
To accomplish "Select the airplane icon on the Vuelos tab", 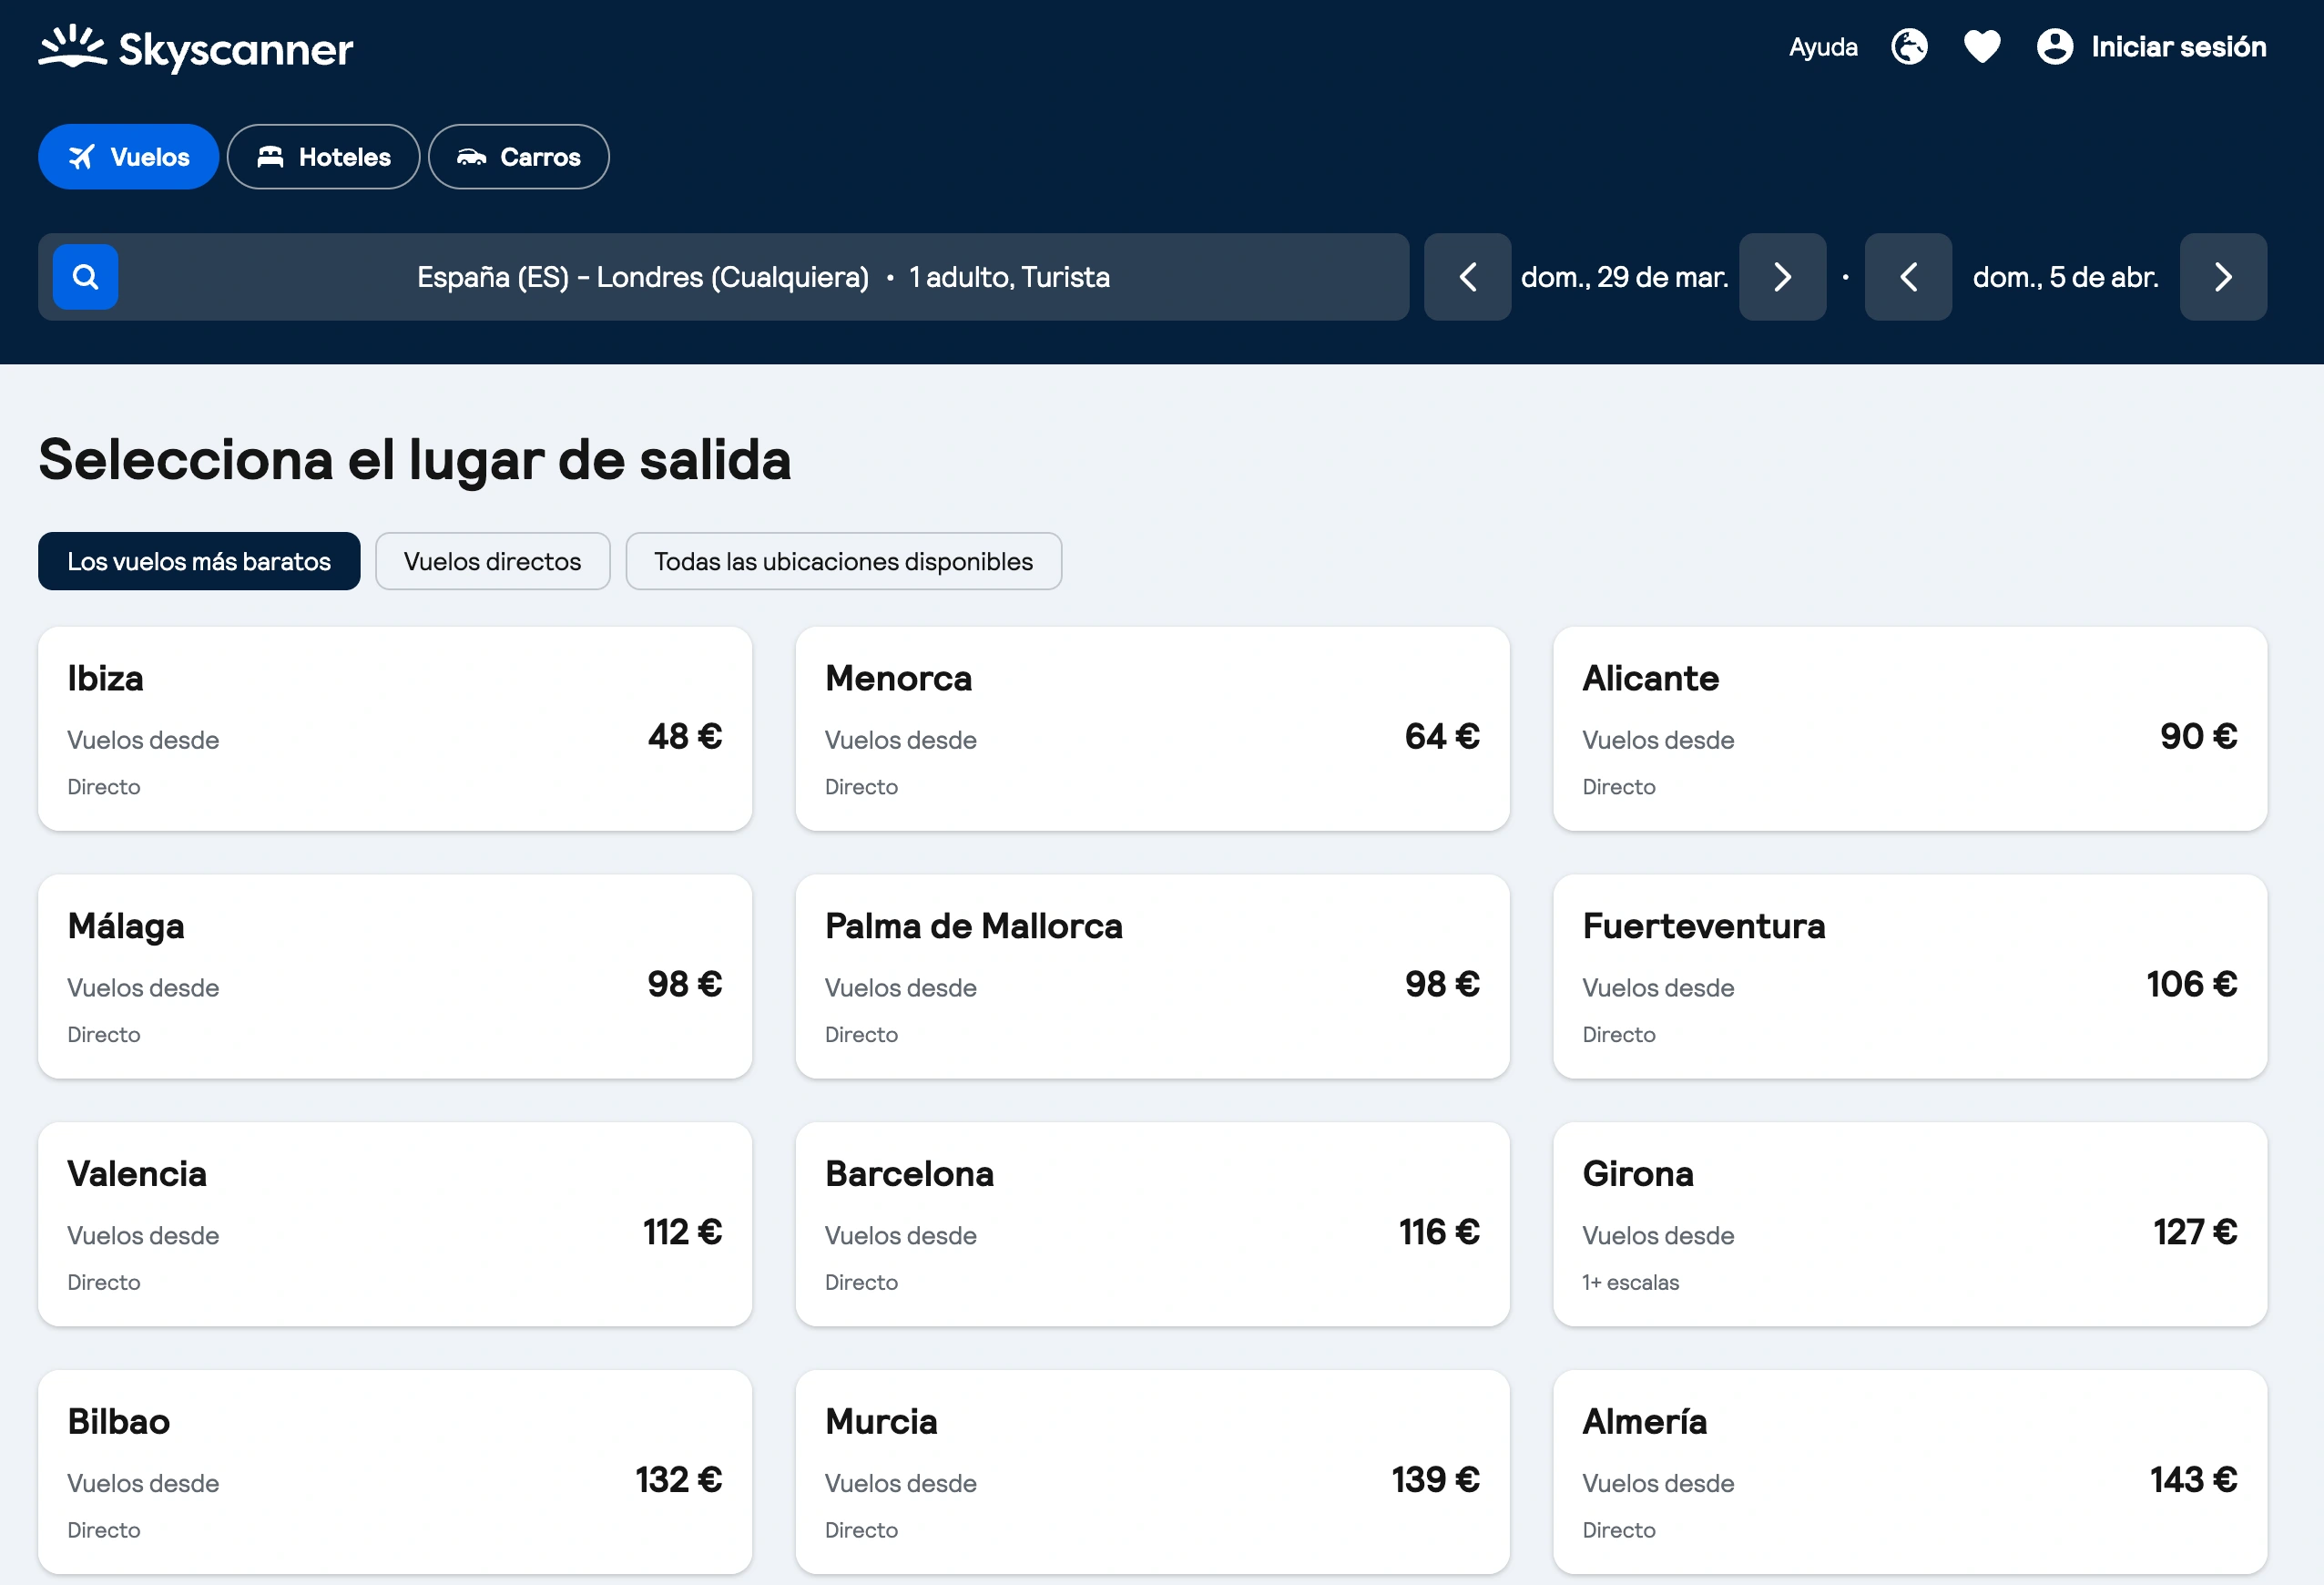I will [82, 156].
